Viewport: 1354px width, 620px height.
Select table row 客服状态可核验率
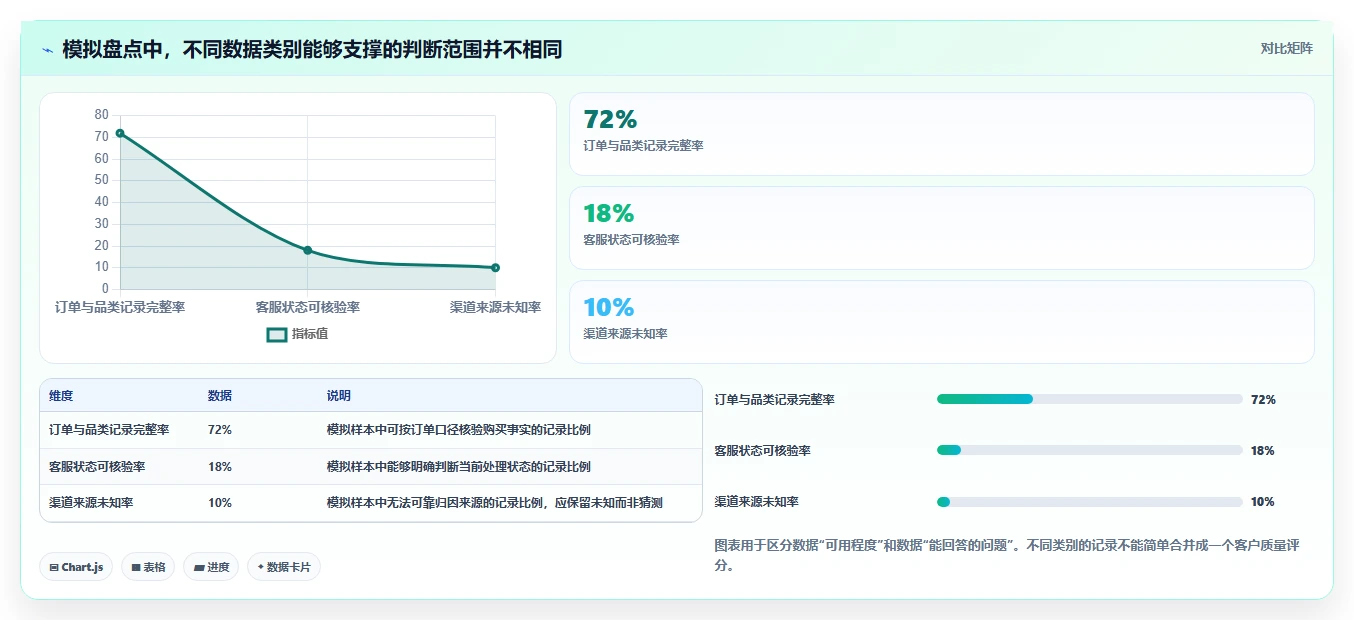371,467
